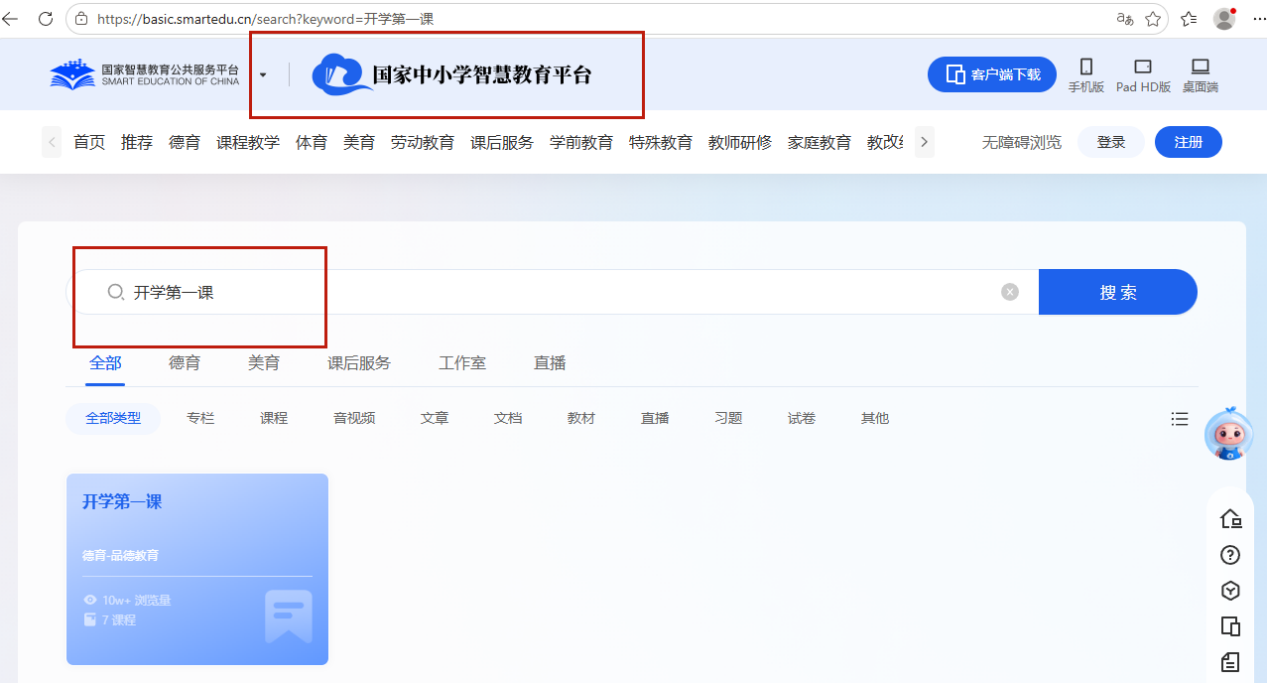Open browser three-dot settings menu
The width and height of the screenshot is (1267, 683).
point(1258,19)
